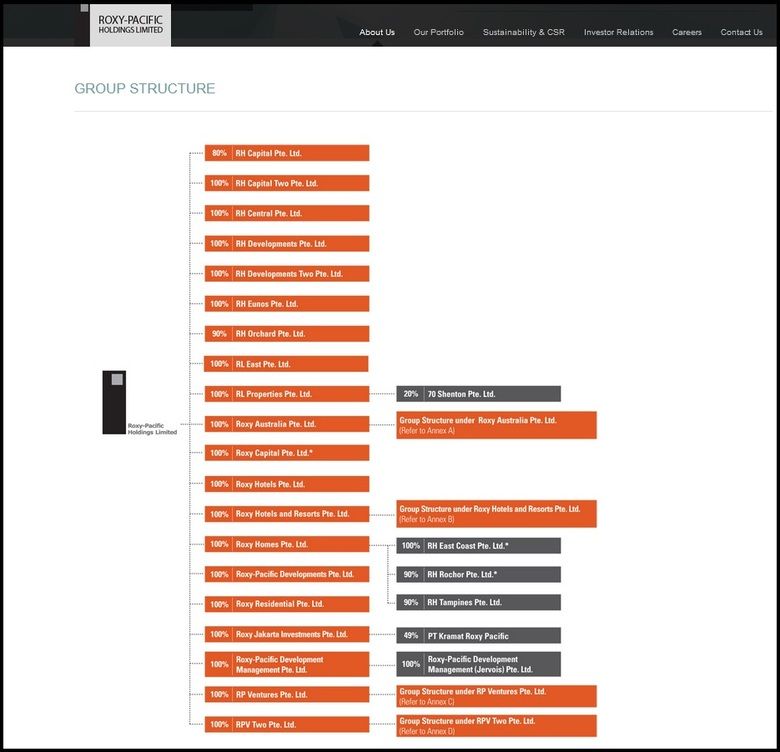
Task: Navigate to the Careers page
Action: [686, 32]
